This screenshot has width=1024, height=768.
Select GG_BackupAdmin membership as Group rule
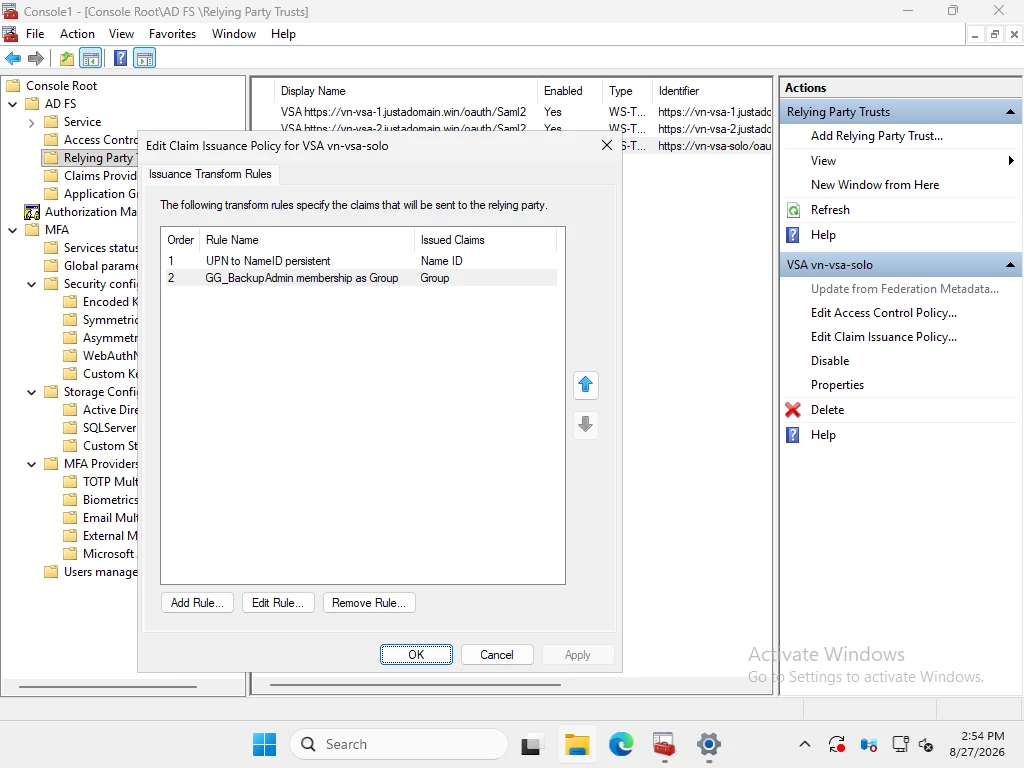[x=361, y=278]
